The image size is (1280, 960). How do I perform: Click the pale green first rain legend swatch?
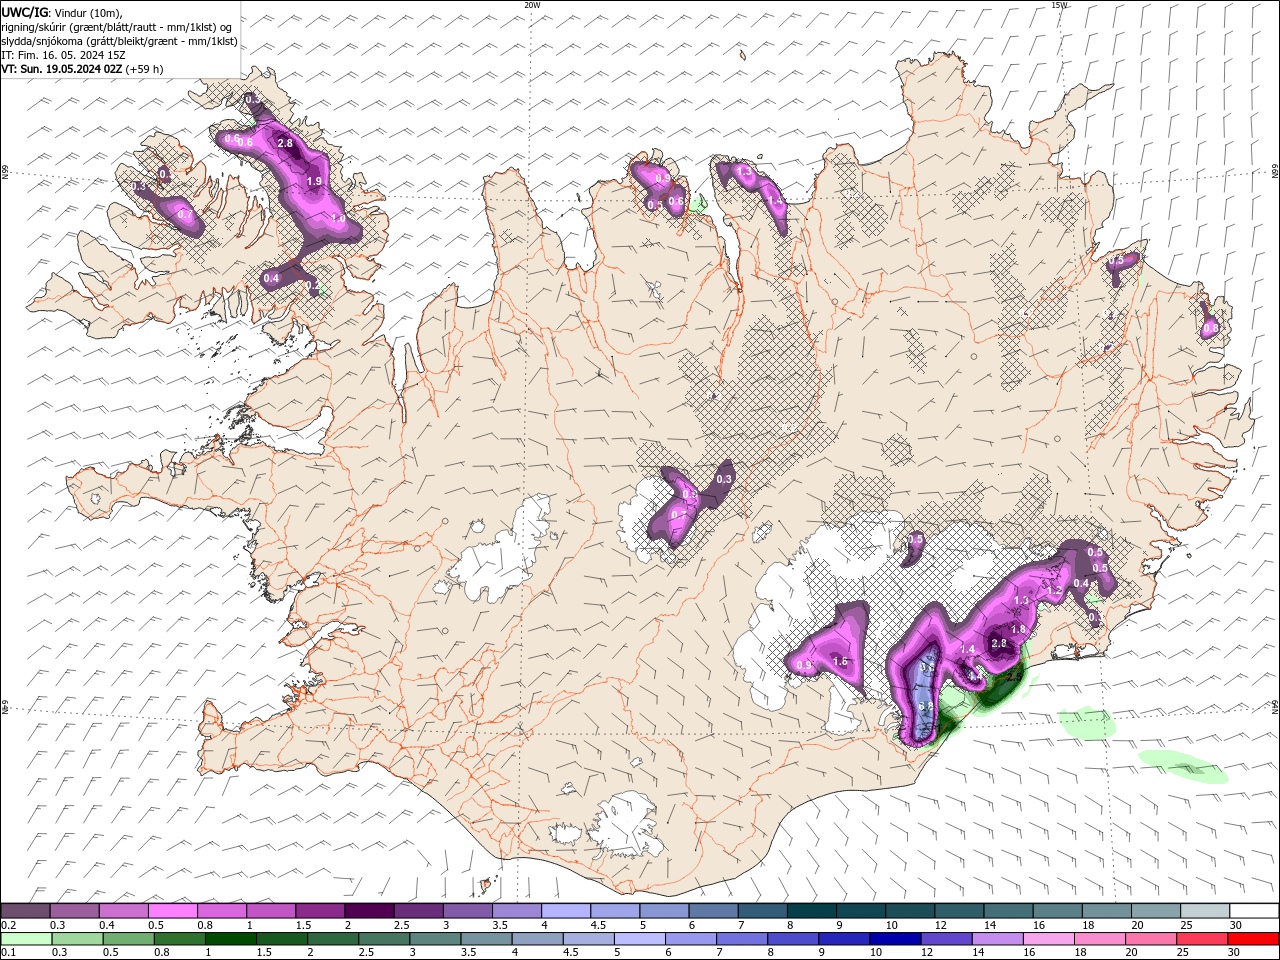pos(26,939)
